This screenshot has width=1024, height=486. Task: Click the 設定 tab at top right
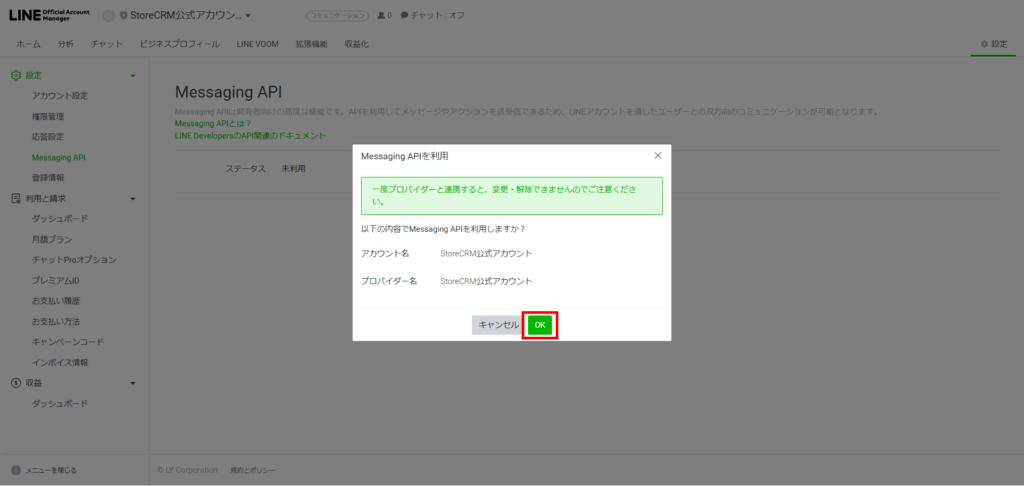[993, 44]
